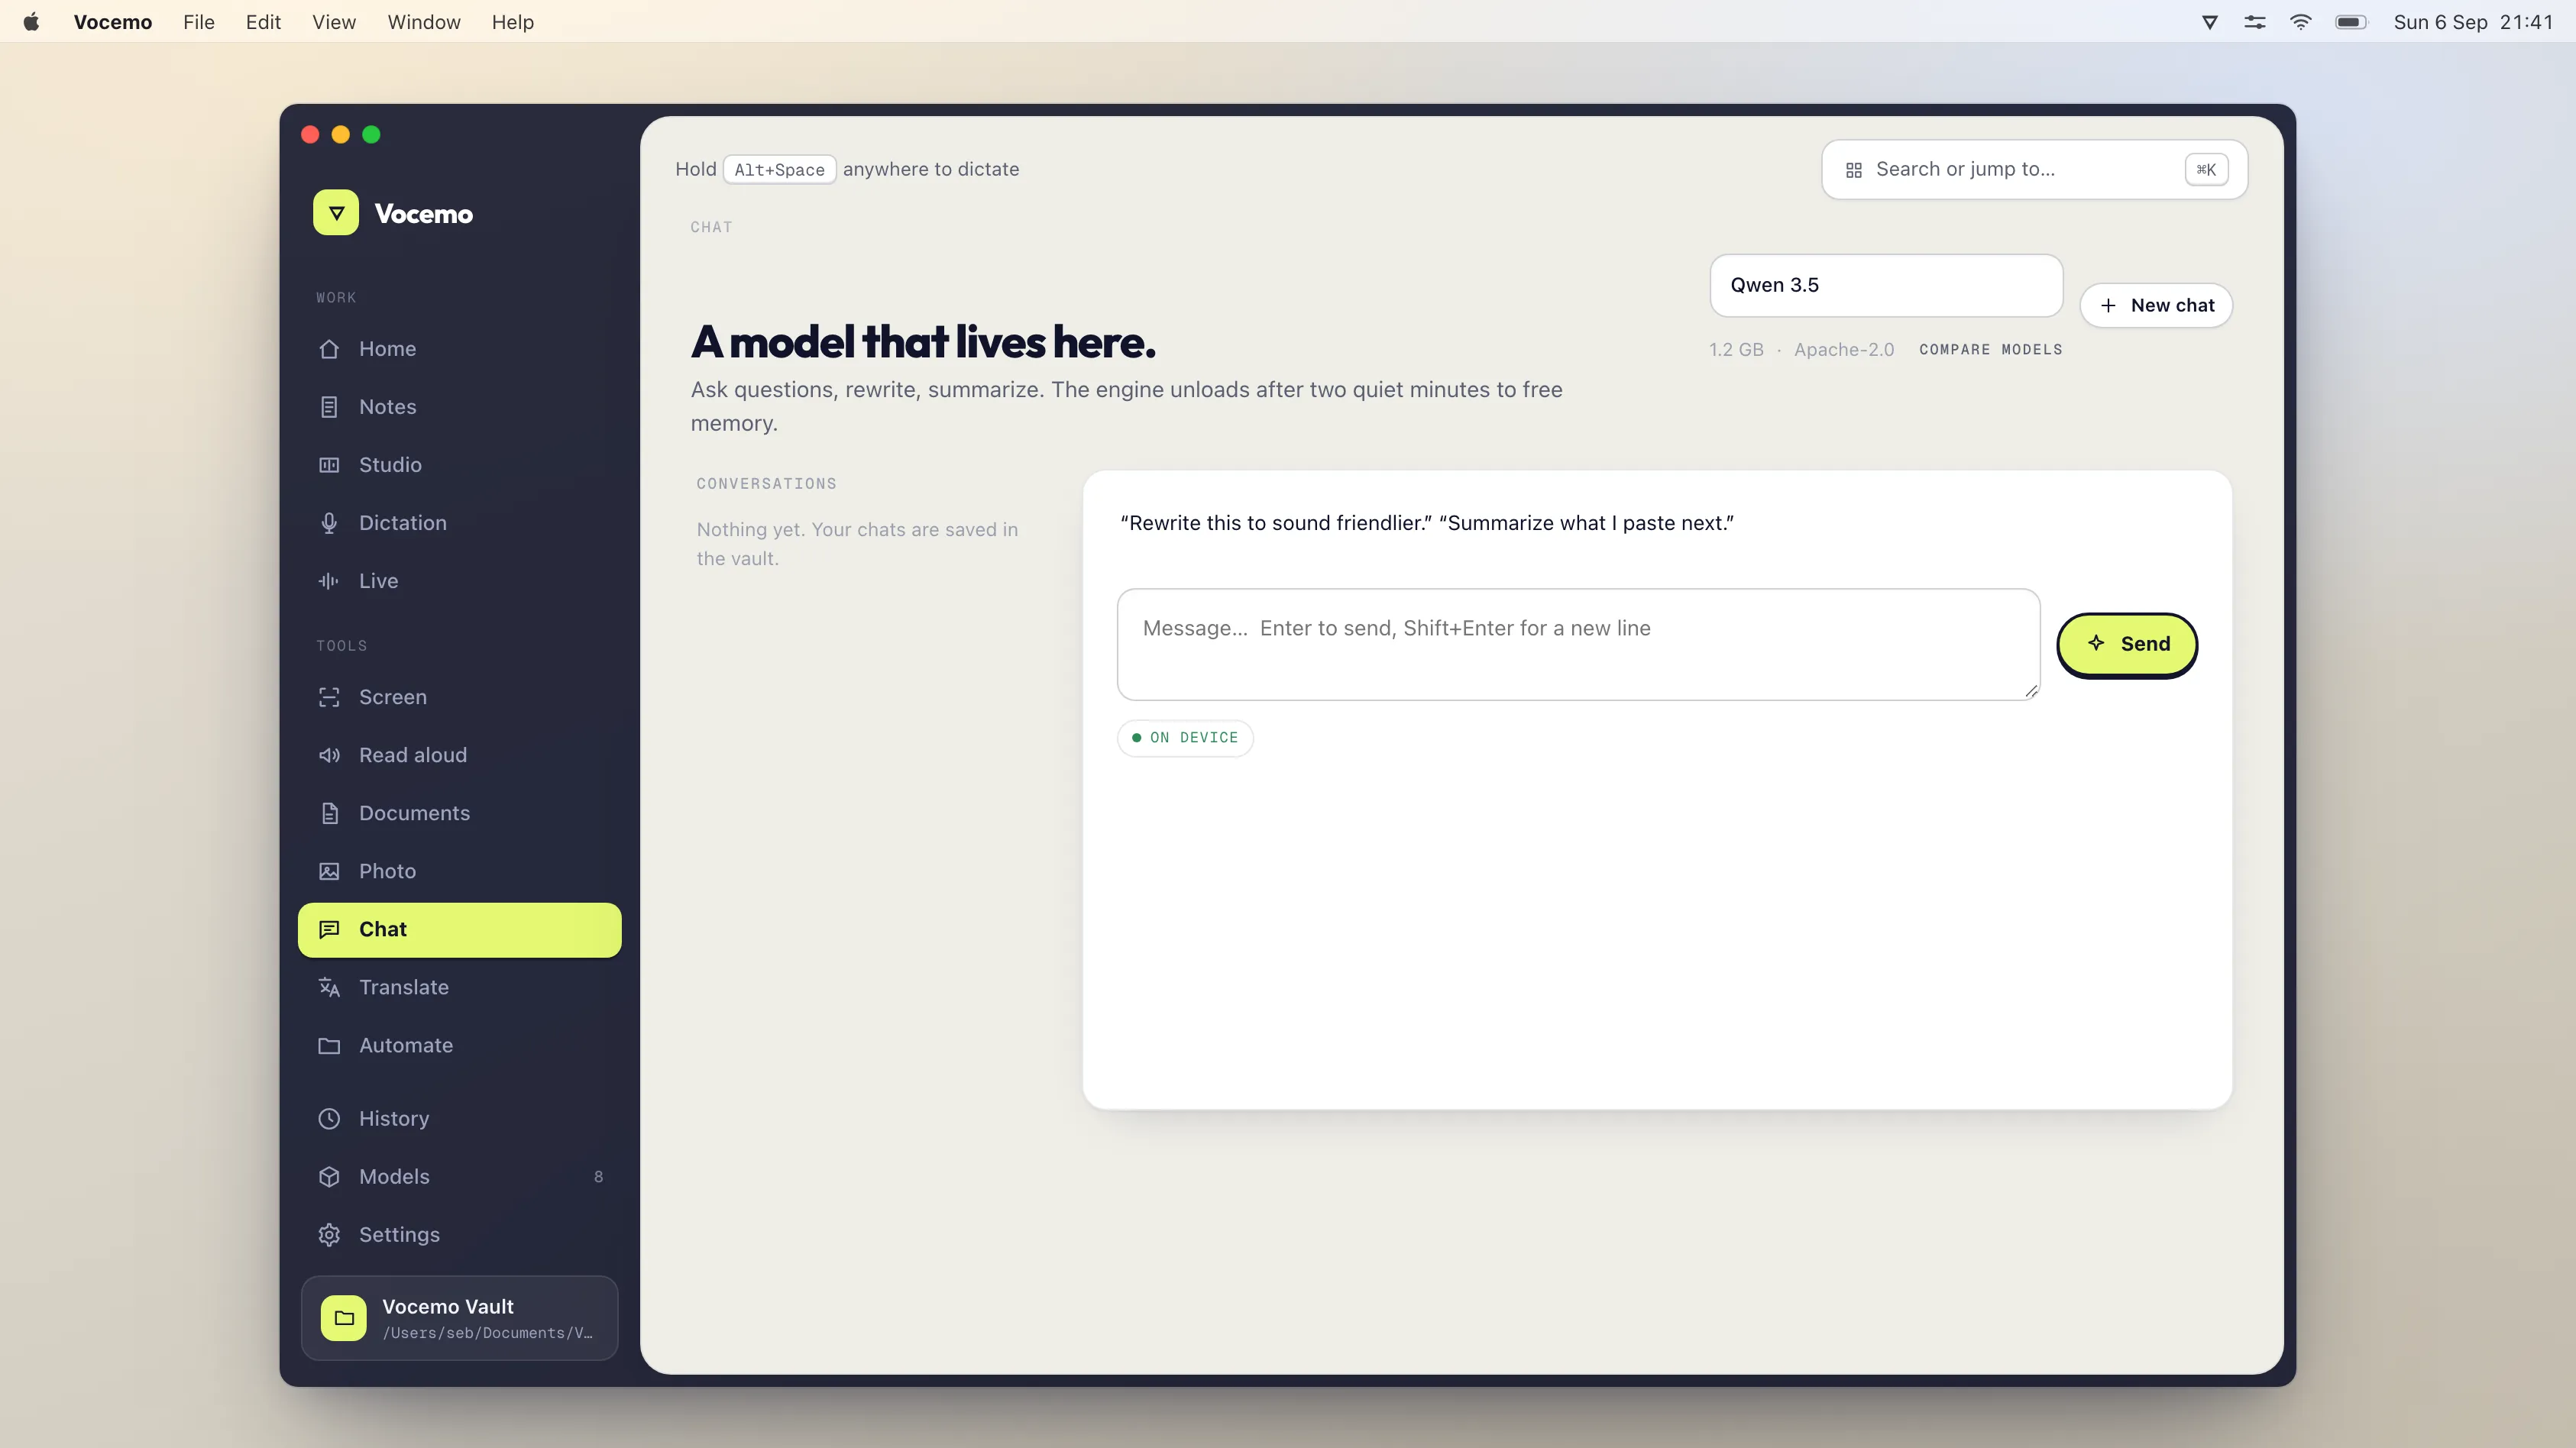The image size is (2576, 1448).
Task: Open the Qwen 3.5 model selector
Action: 1886,285
